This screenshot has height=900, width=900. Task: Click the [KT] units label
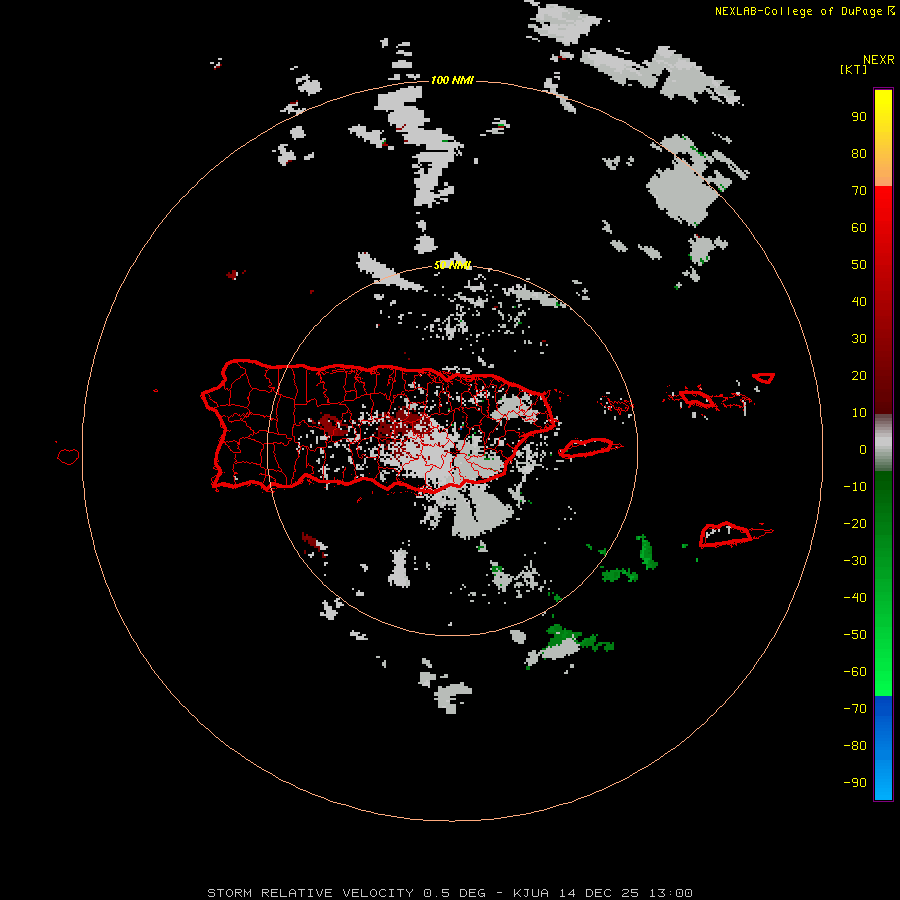[853, 69]
